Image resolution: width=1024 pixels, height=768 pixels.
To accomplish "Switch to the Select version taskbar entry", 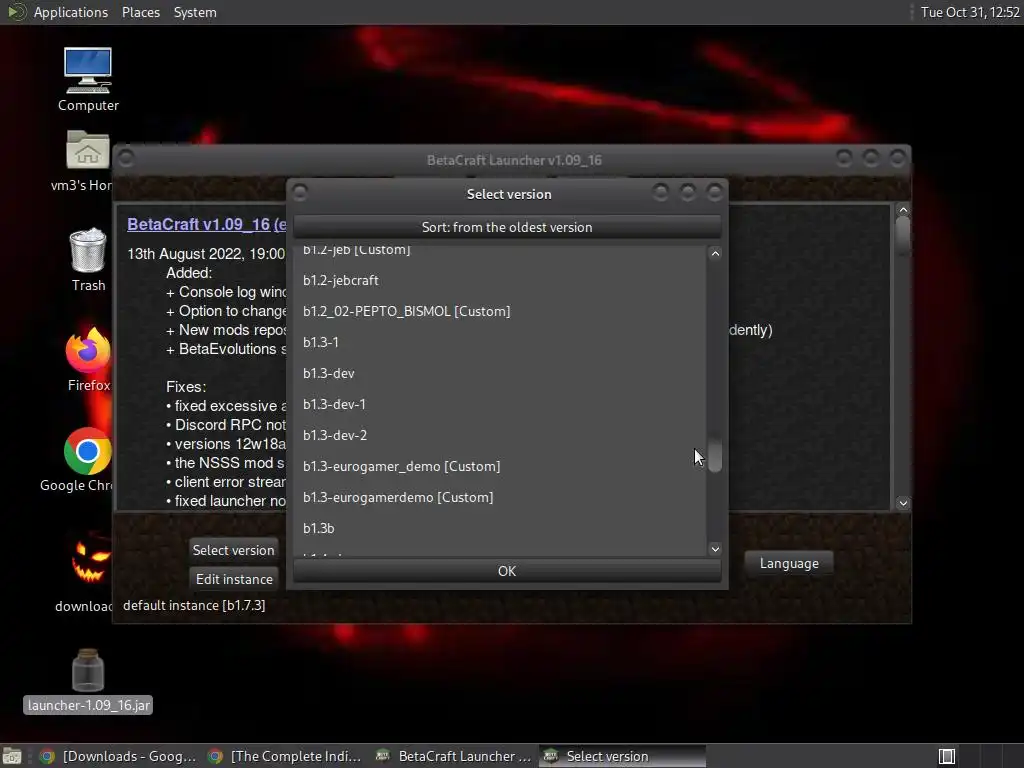I will [x=622, y=756].
